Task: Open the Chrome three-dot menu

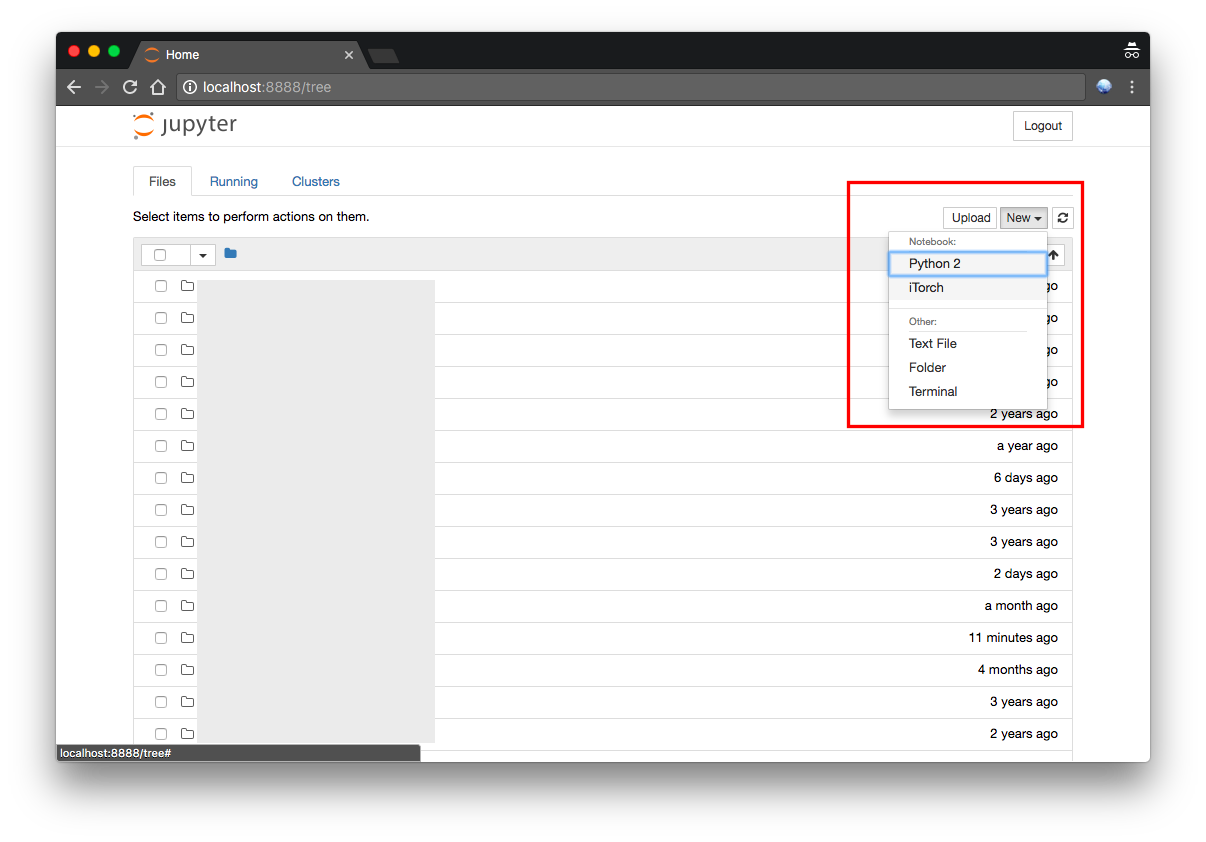Action: (1131, 87)
